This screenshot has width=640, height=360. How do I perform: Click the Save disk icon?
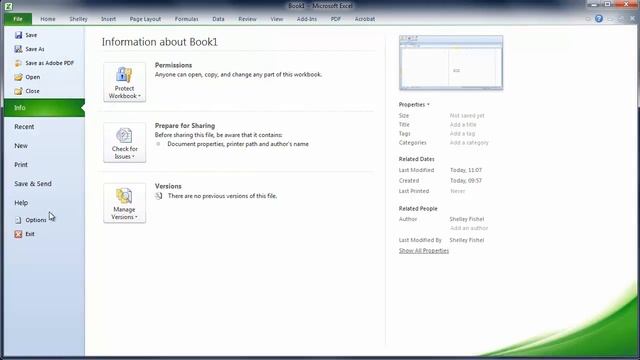[x=18, y=35]
